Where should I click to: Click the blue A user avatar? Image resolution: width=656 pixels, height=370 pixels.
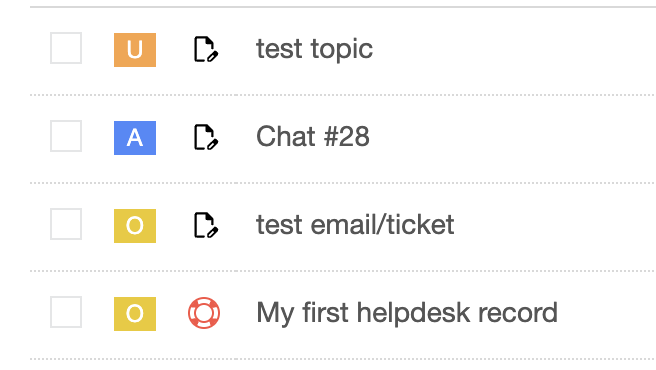click(135, 138)
